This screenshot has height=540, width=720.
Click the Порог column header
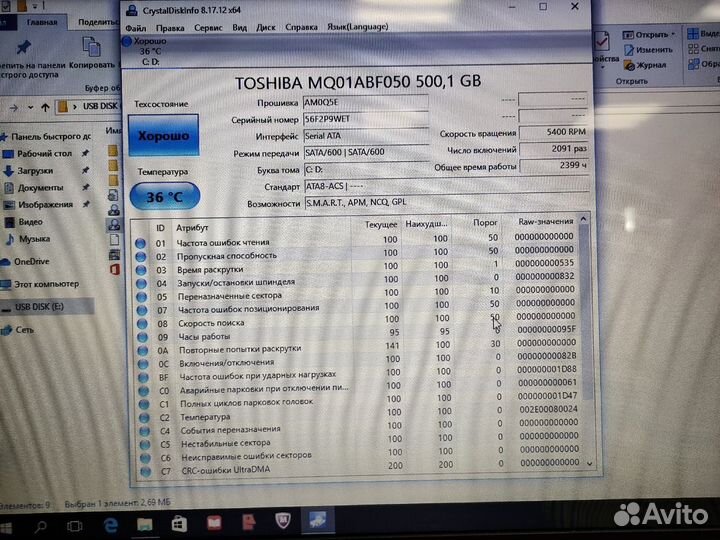click(x=485, y=223)
